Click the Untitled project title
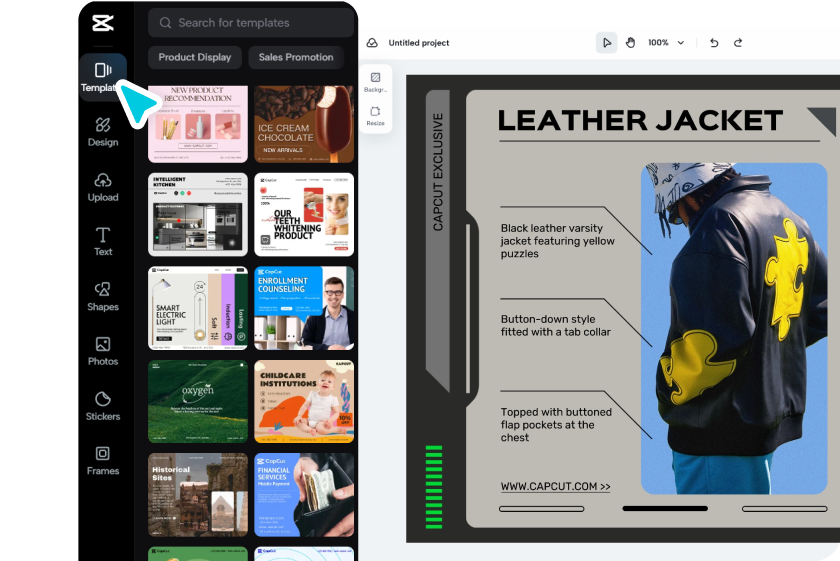The width and height of the screenshot is (840, 561). [x=418, y=43]
